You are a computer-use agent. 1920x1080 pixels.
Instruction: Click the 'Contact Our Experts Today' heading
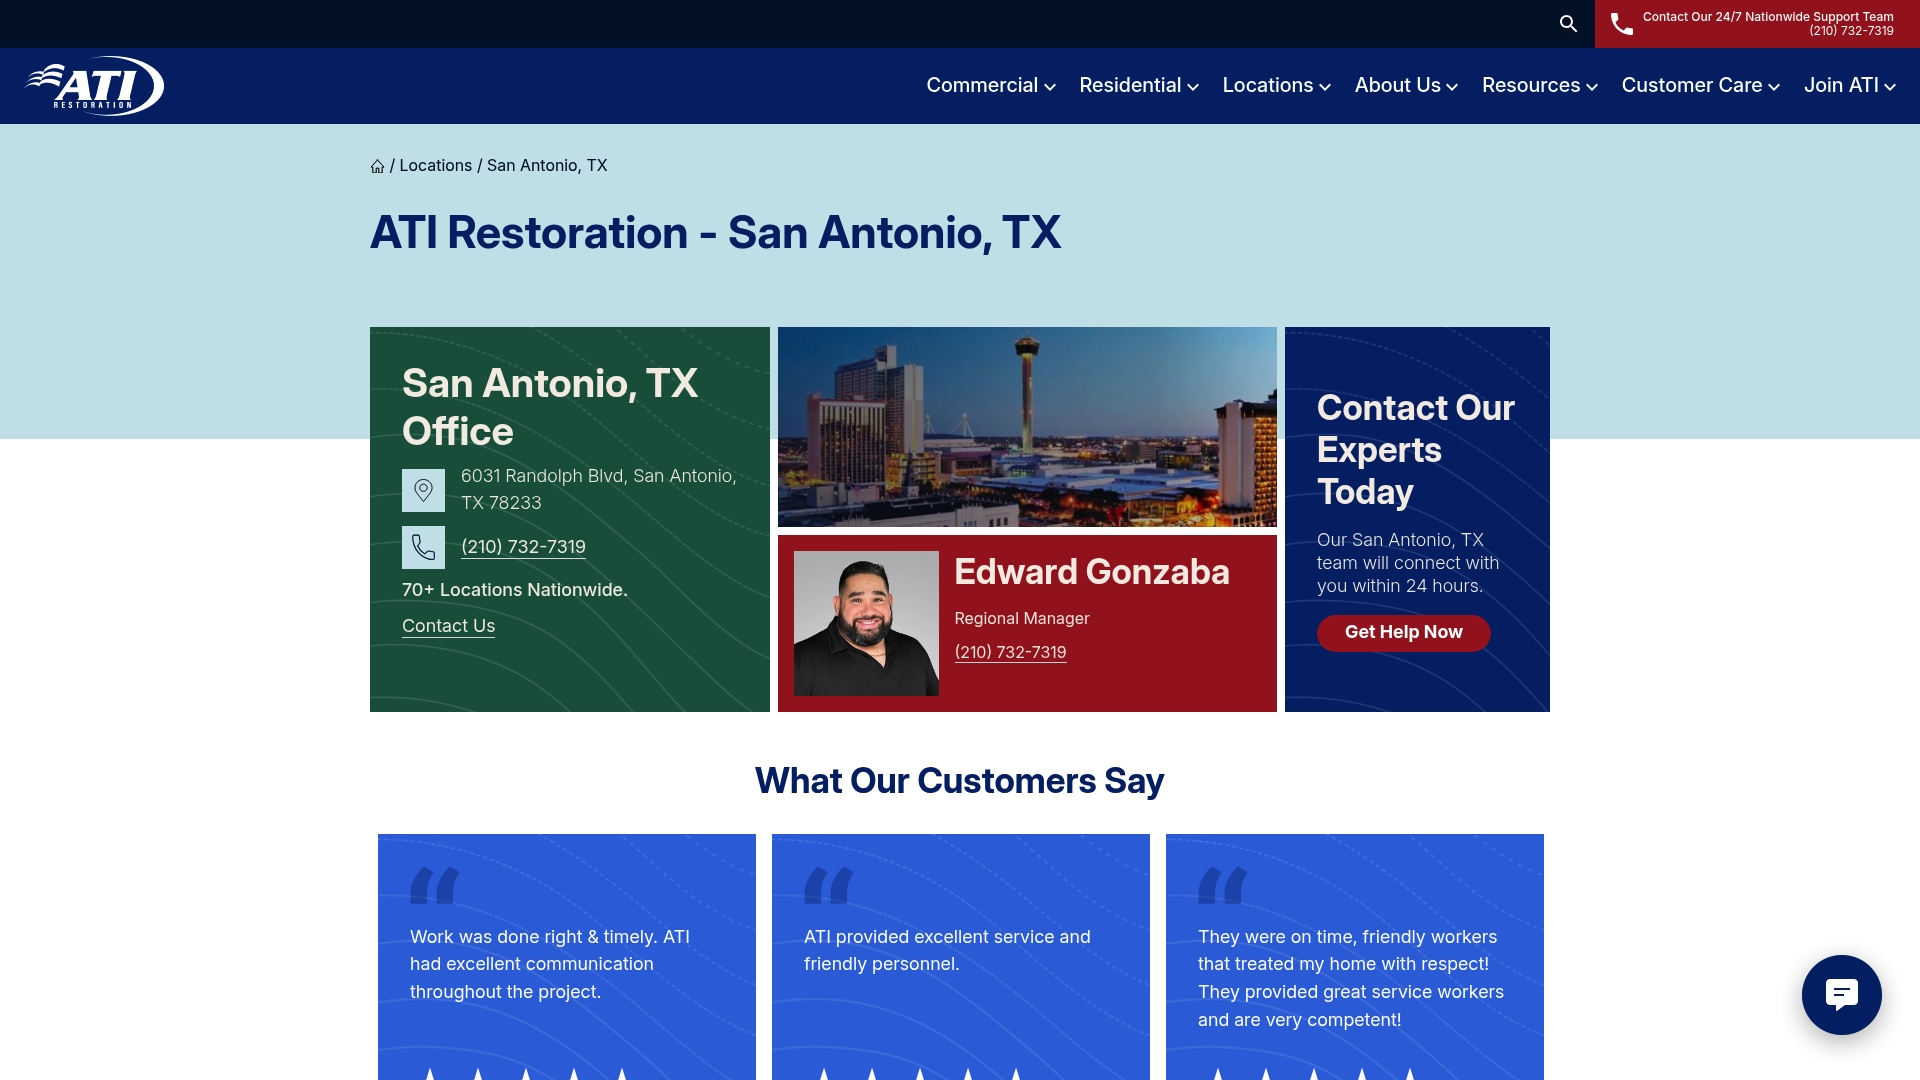[1415, 450]
